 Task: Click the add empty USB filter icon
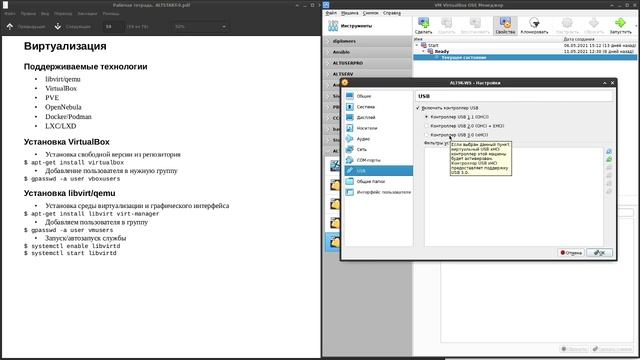pos(609,151)
